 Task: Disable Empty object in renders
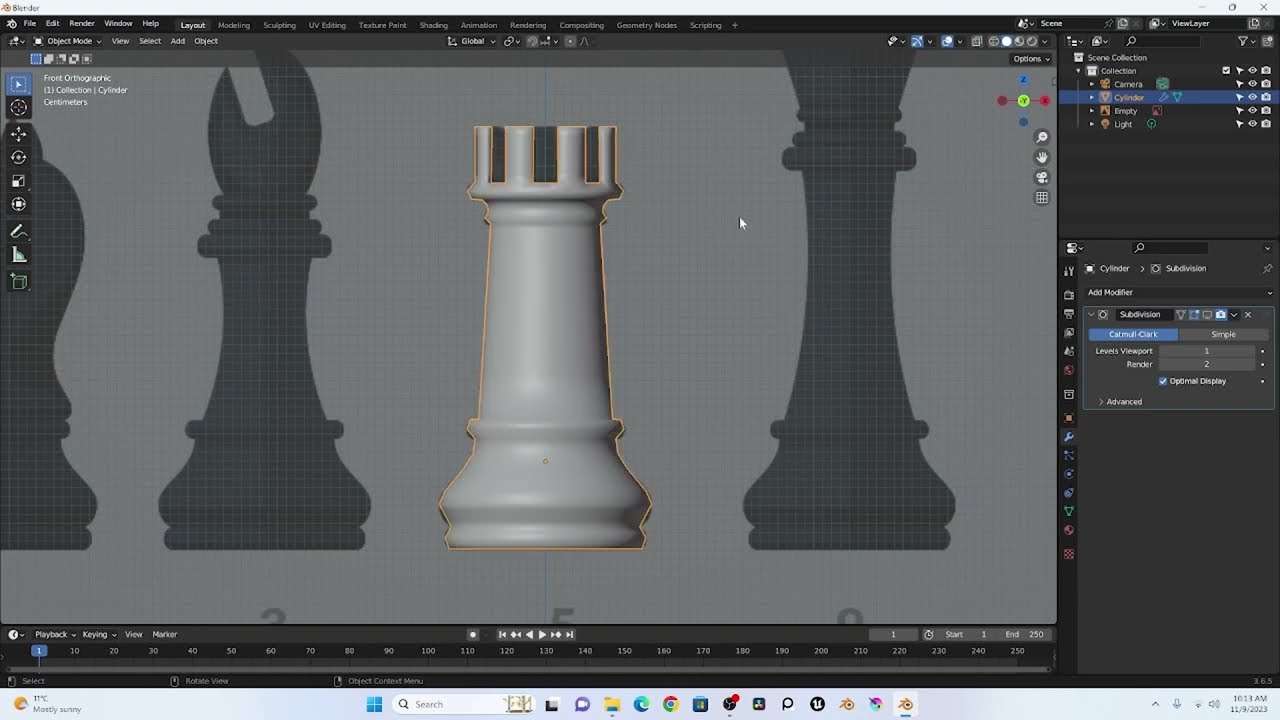[1265, 111]
